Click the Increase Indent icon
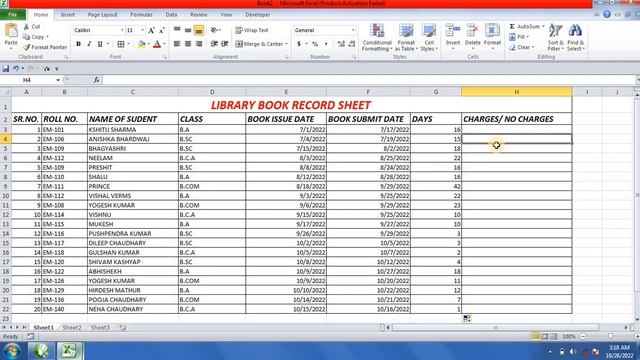640x360 pixels. [224, 44]
